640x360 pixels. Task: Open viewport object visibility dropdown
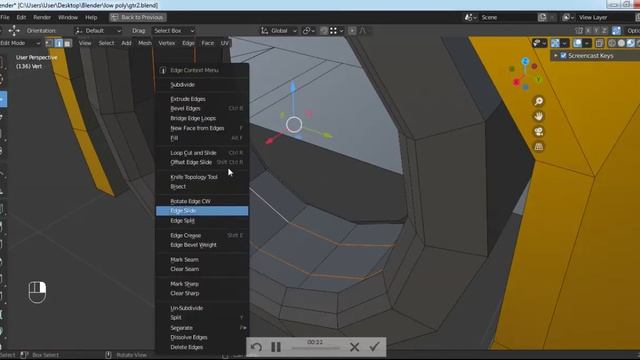540,43
